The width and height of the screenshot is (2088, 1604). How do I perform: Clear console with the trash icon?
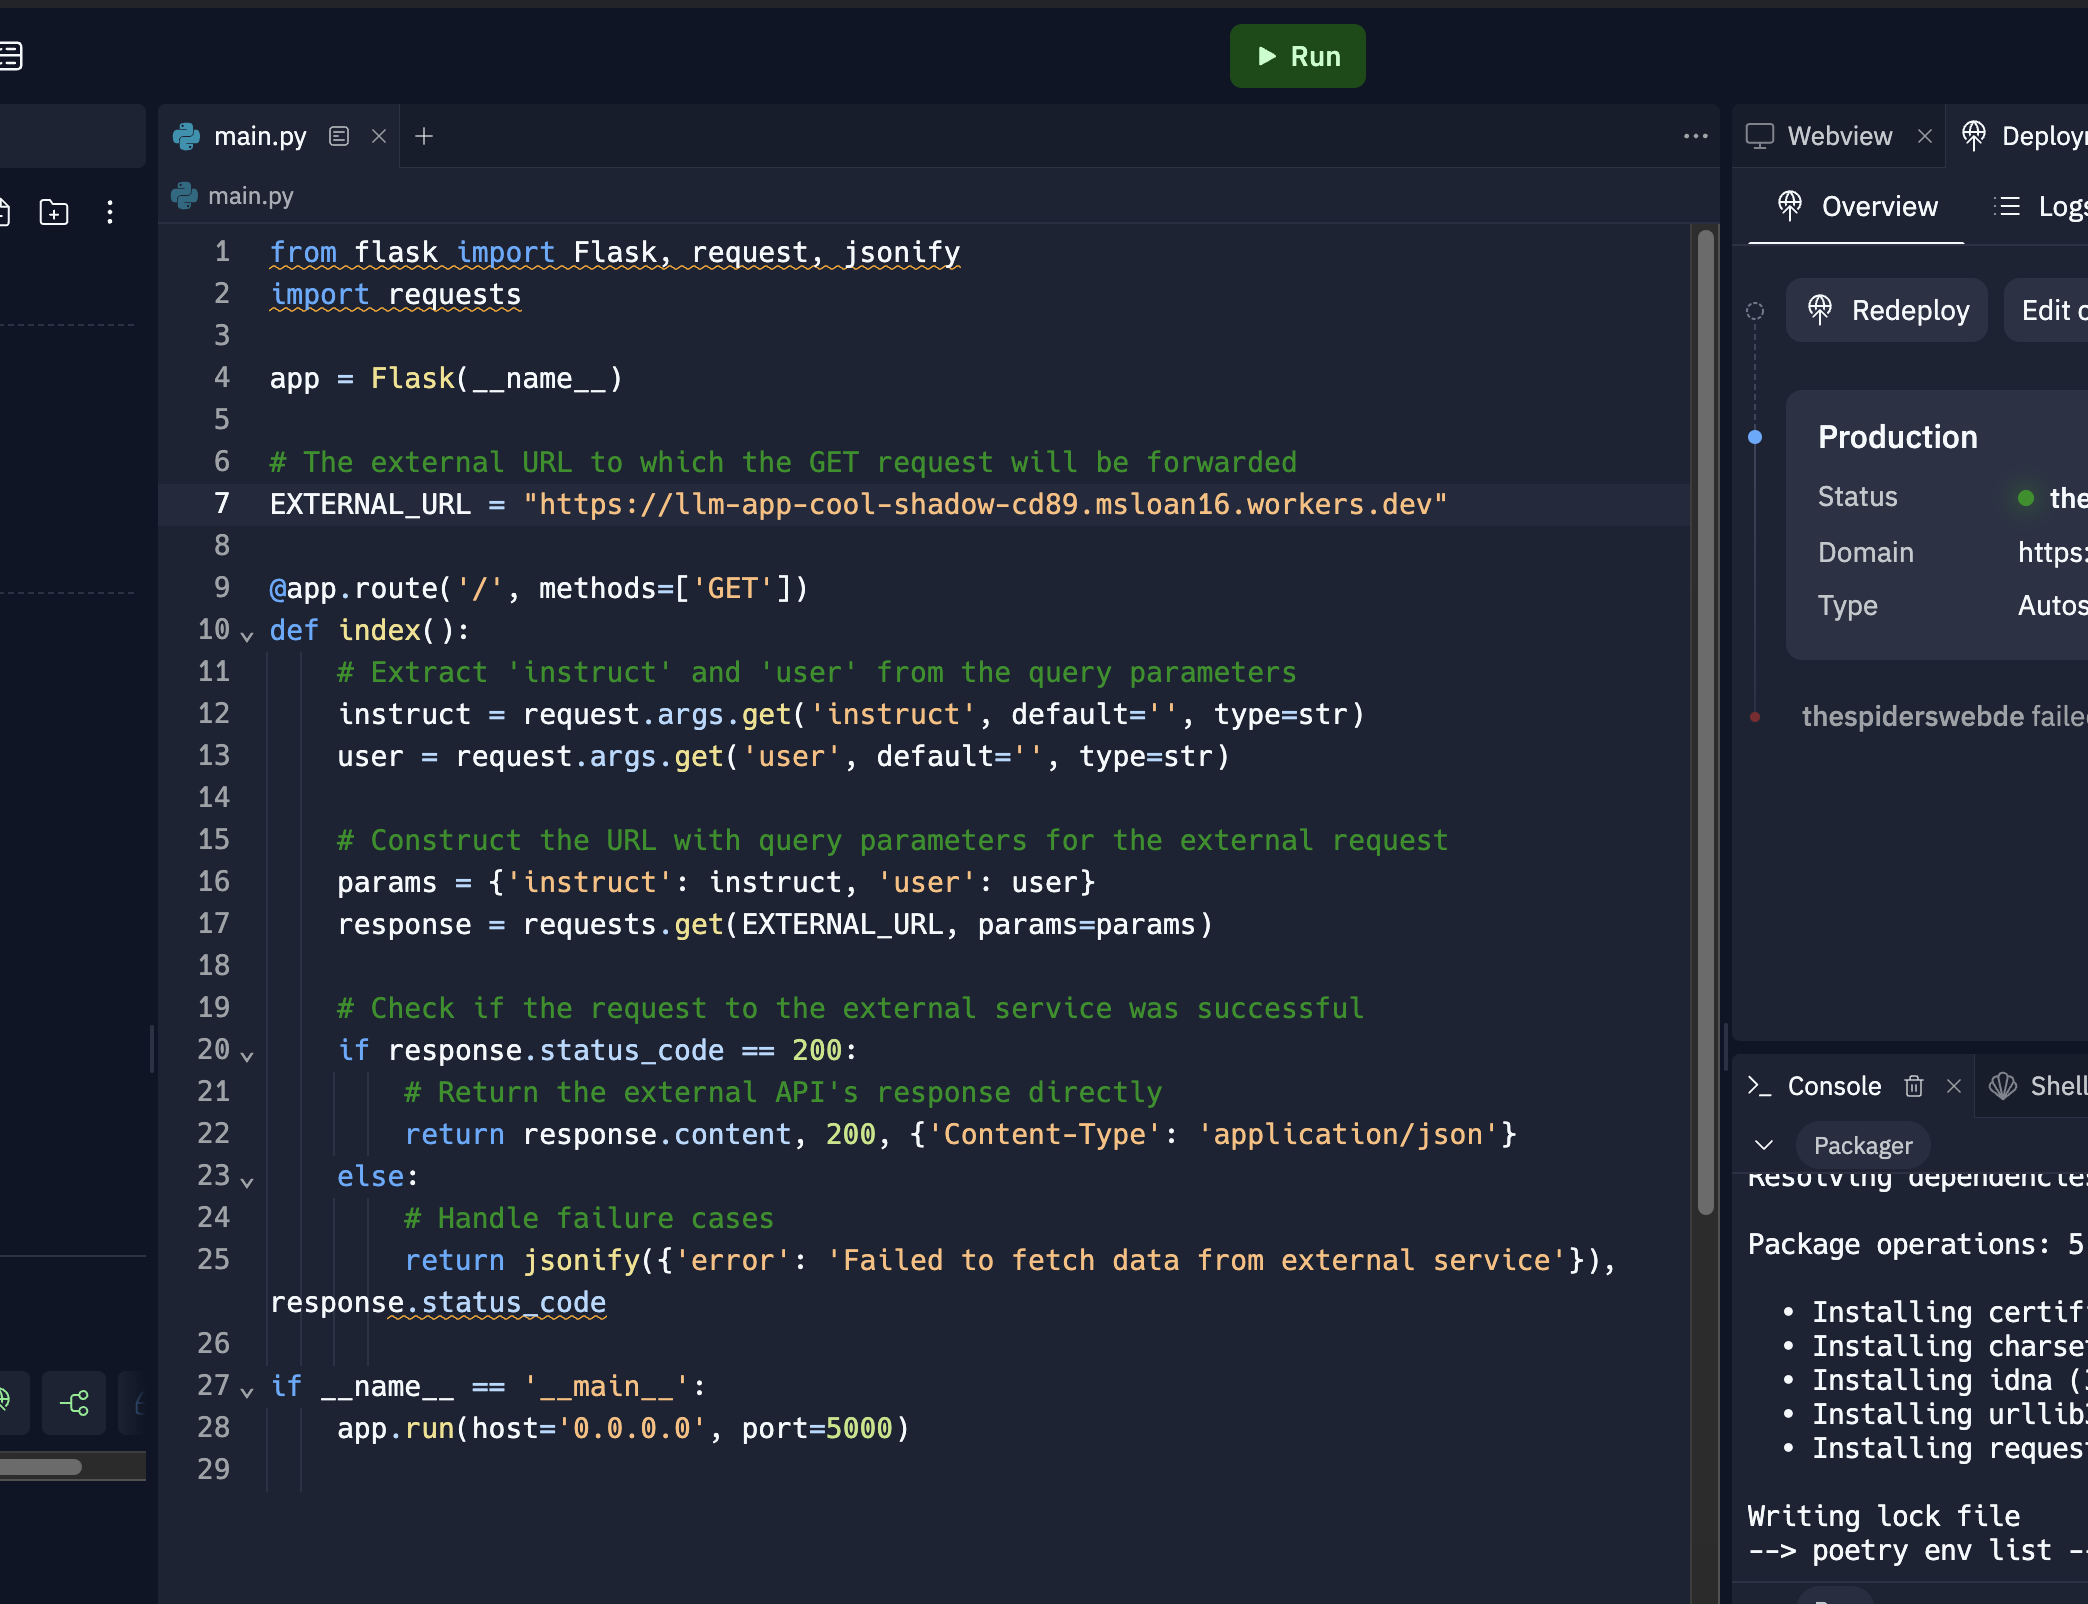click(x=1914, y=1086)
